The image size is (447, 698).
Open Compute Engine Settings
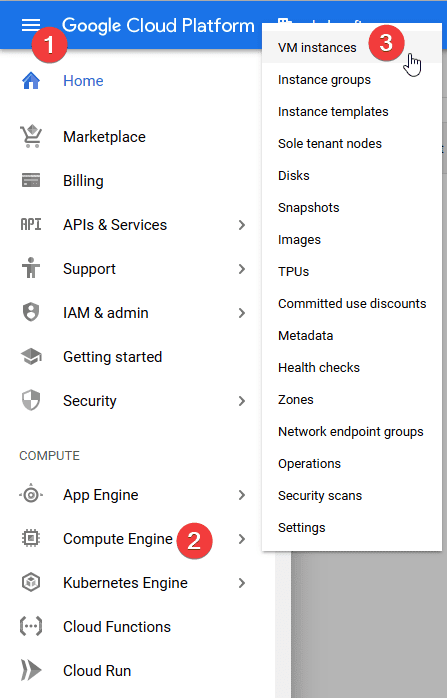pos(352,528)
